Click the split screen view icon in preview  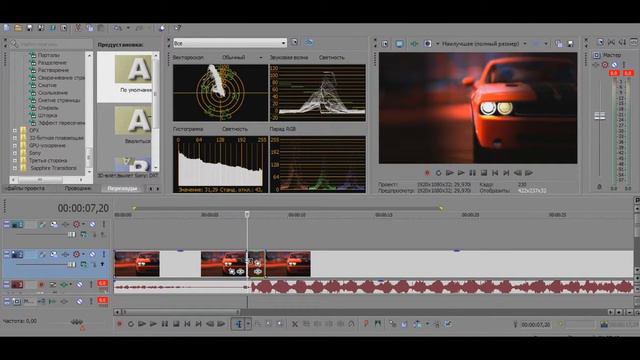click(427, 44)
